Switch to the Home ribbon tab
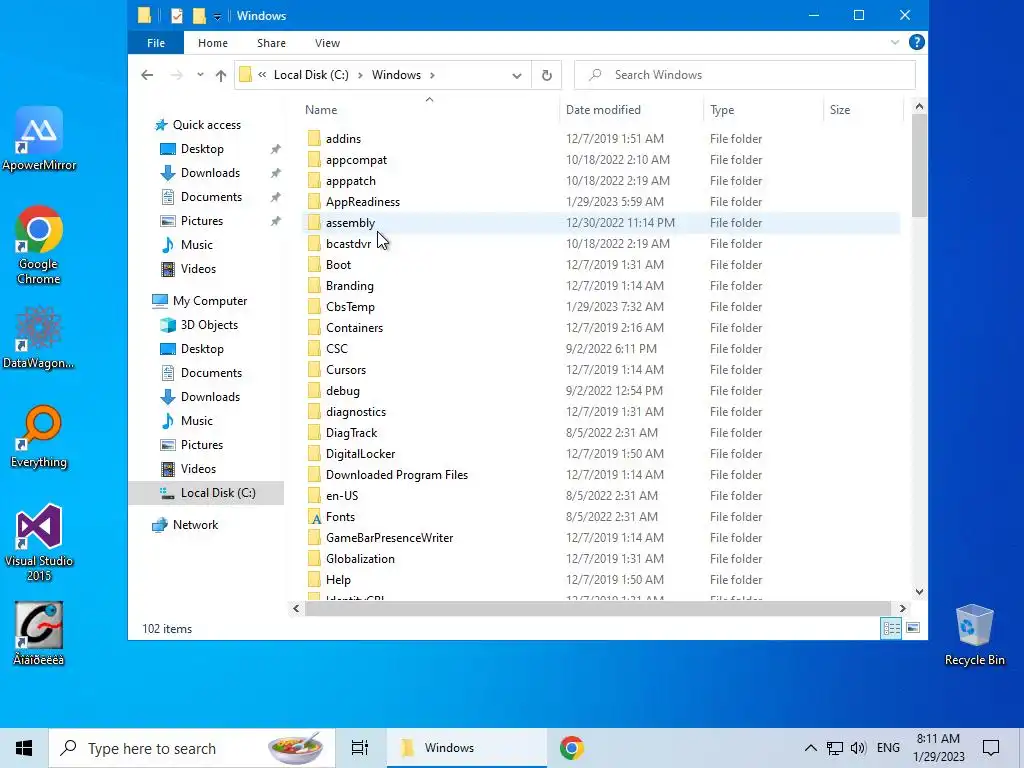This screenshot has width=1024, height=768. point(213,43)
